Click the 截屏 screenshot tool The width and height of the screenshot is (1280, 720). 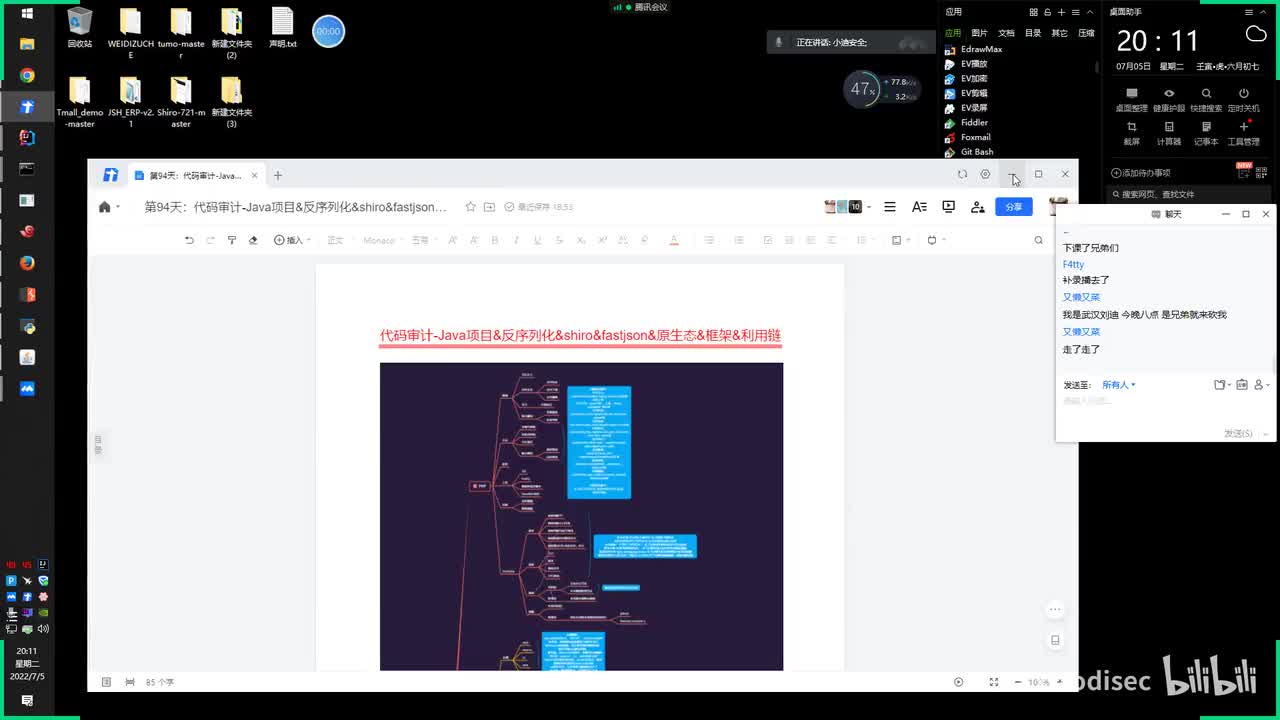click(1132, 133)
